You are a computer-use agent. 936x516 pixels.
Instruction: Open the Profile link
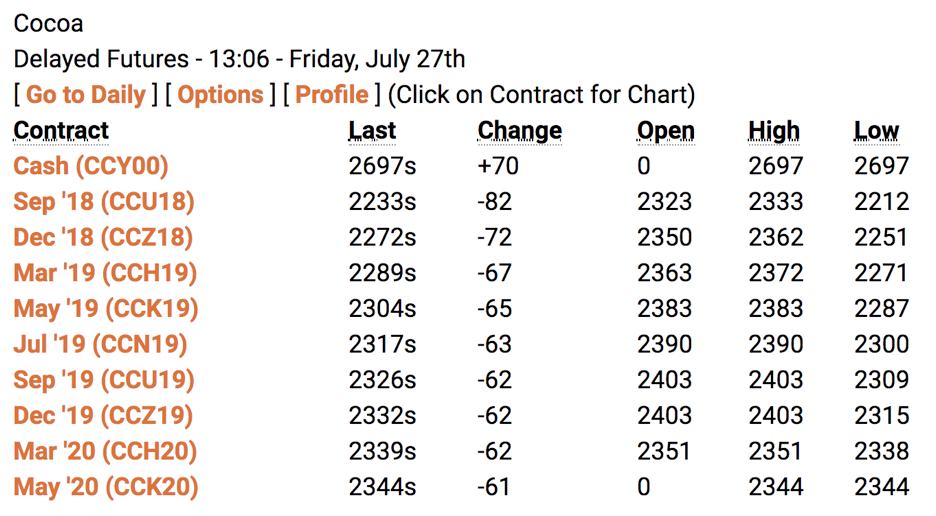tap(332, 95)
